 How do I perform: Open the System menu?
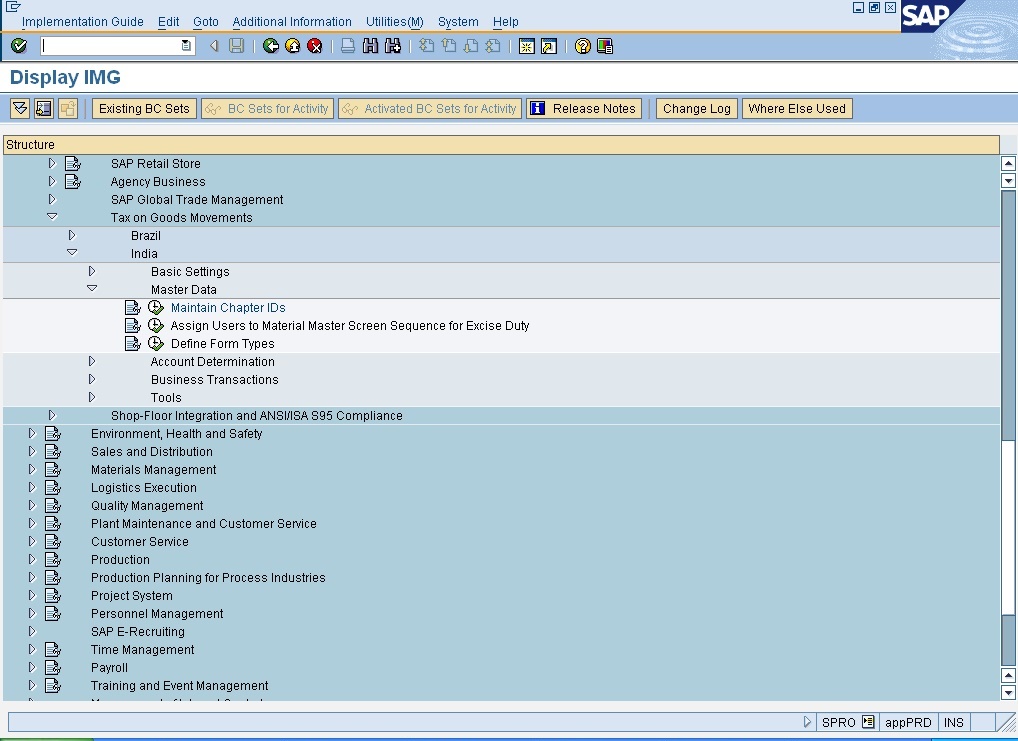[458, 21]
